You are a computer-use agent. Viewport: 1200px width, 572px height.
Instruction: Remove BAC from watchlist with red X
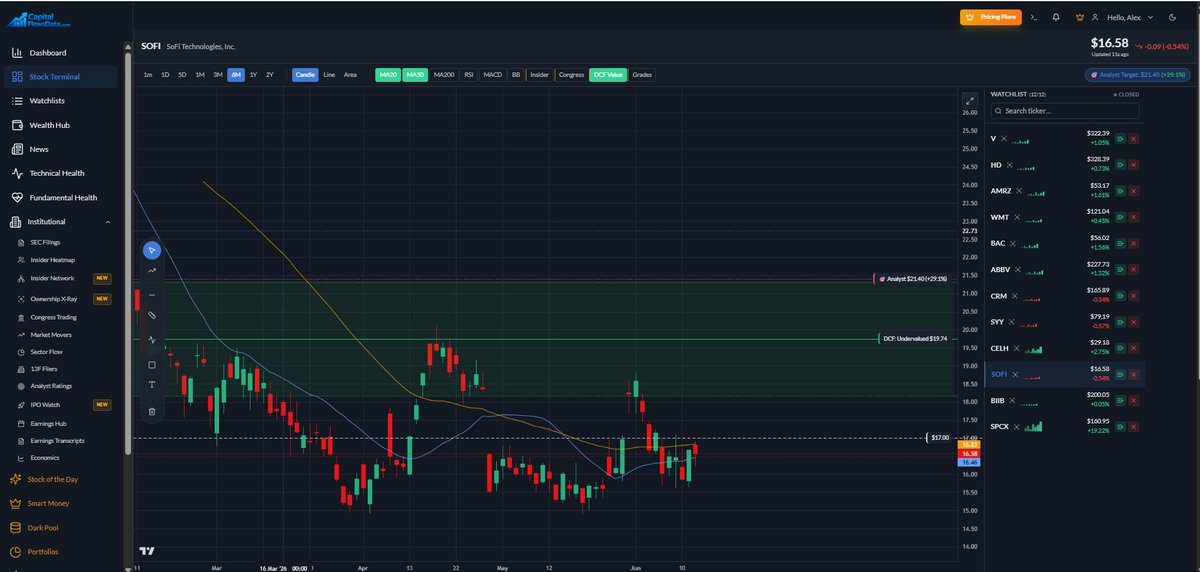point(1134,243)
